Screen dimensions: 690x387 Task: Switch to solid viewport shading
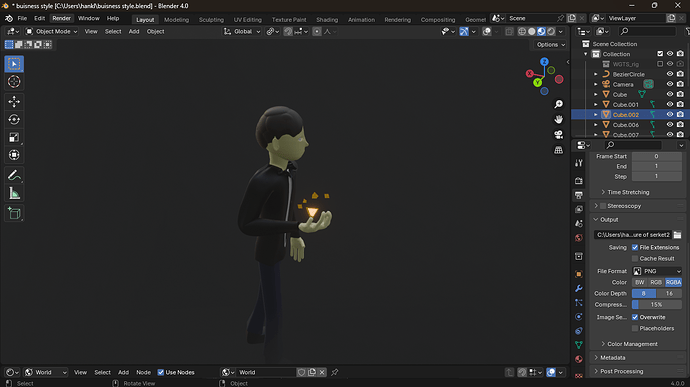point(532,31)
